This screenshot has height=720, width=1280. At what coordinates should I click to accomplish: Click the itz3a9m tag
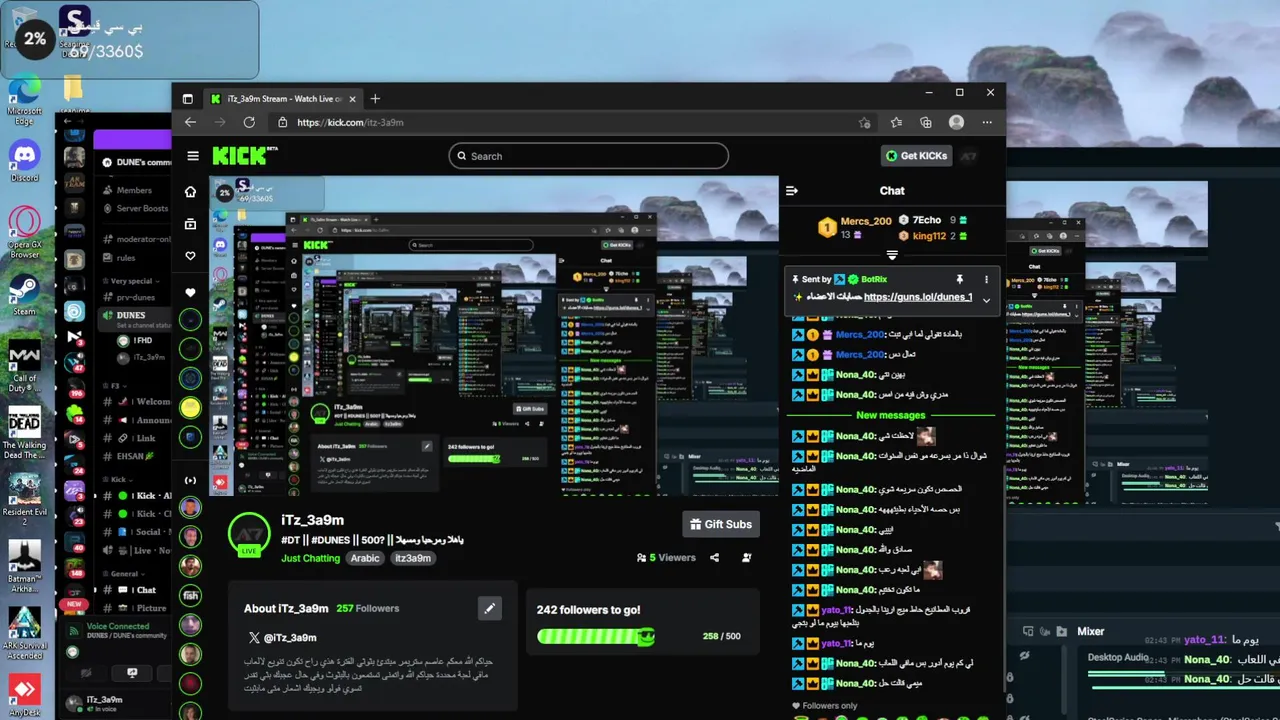(412, 558)
